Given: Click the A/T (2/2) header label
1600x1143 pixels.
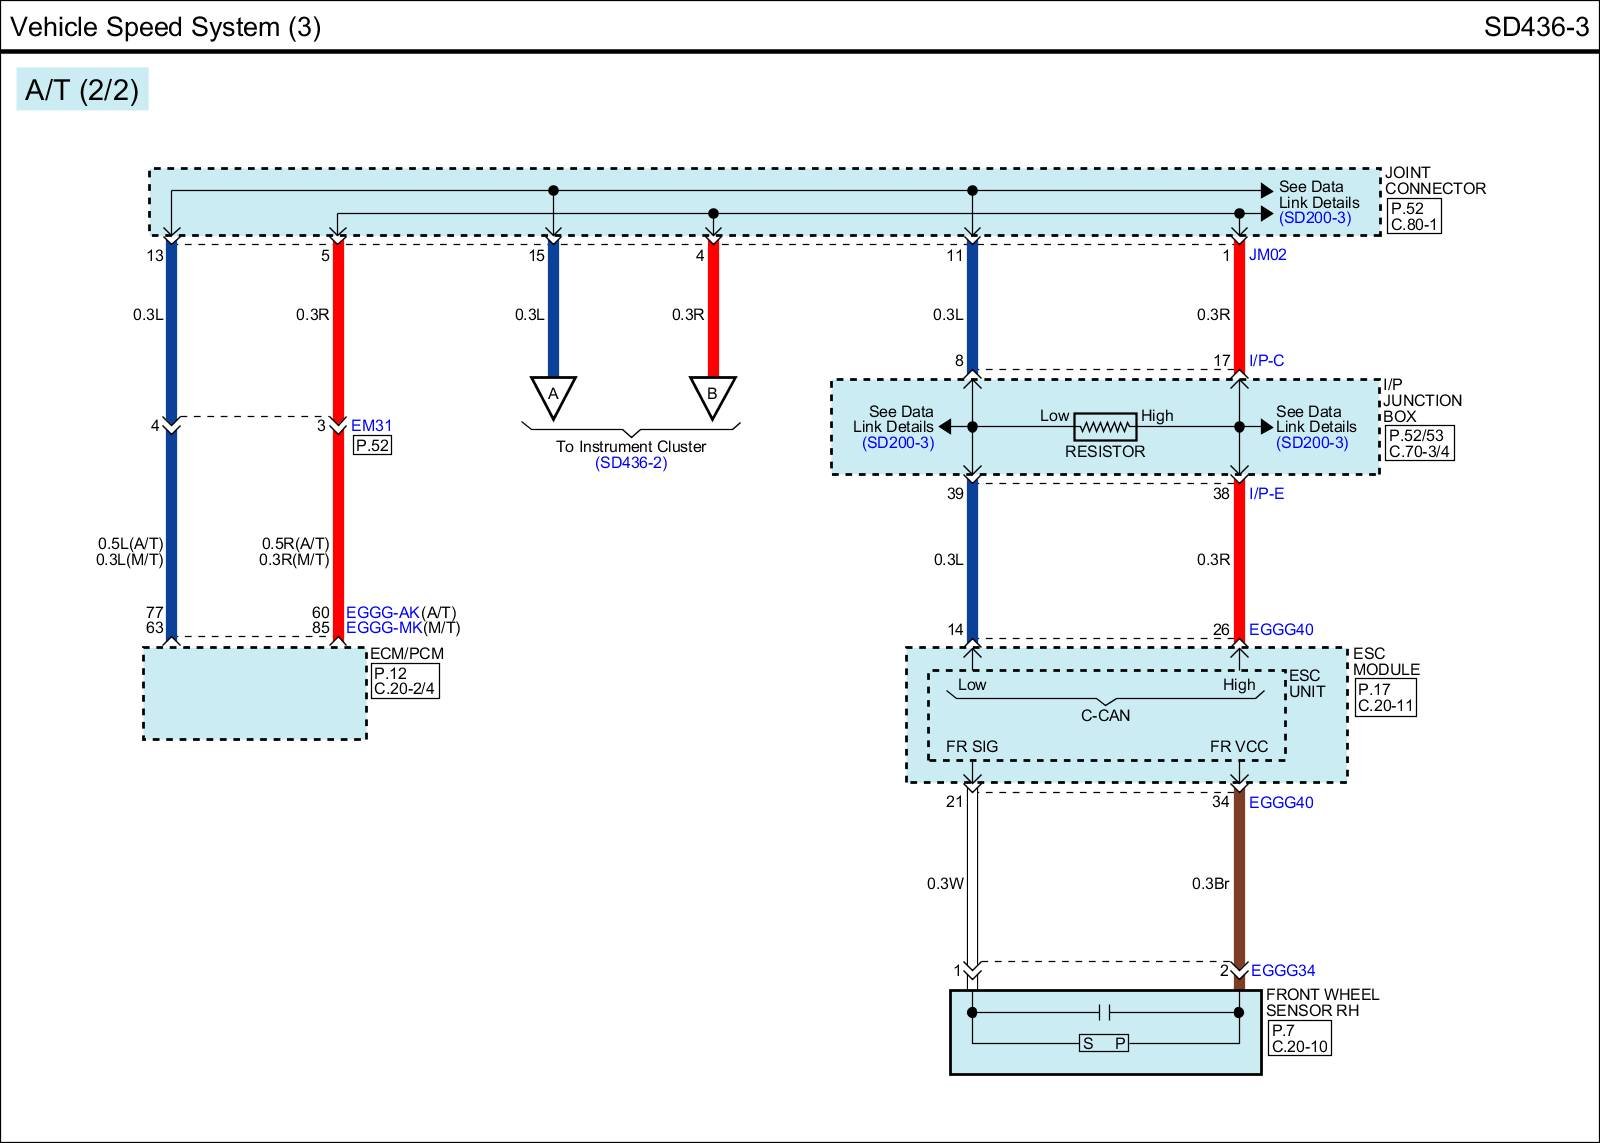Looking at the screenshot, I should 82,90.
